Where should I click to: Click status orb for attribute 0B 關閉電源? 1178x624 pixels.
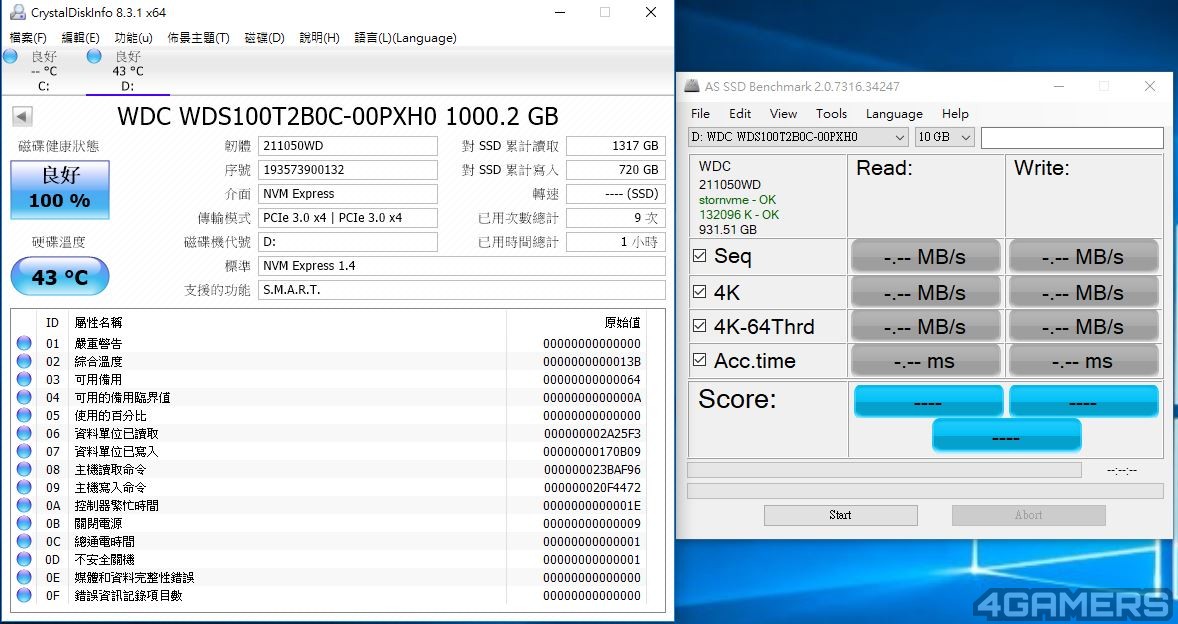[x=24, y=523]
